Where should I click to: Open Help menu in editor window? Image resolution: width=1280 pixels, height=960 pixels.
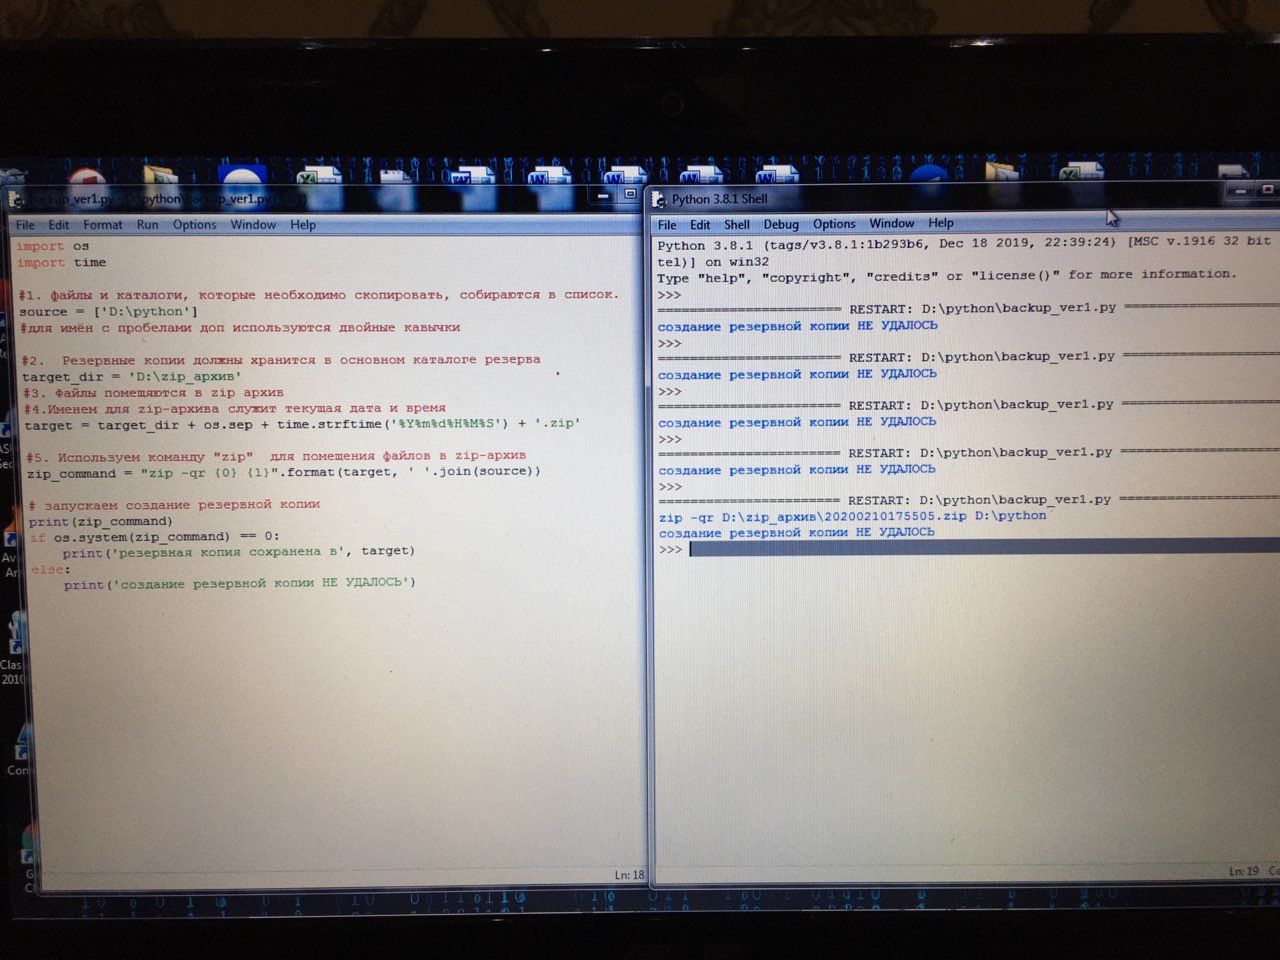pyautogui.click(x=303, y=225)
